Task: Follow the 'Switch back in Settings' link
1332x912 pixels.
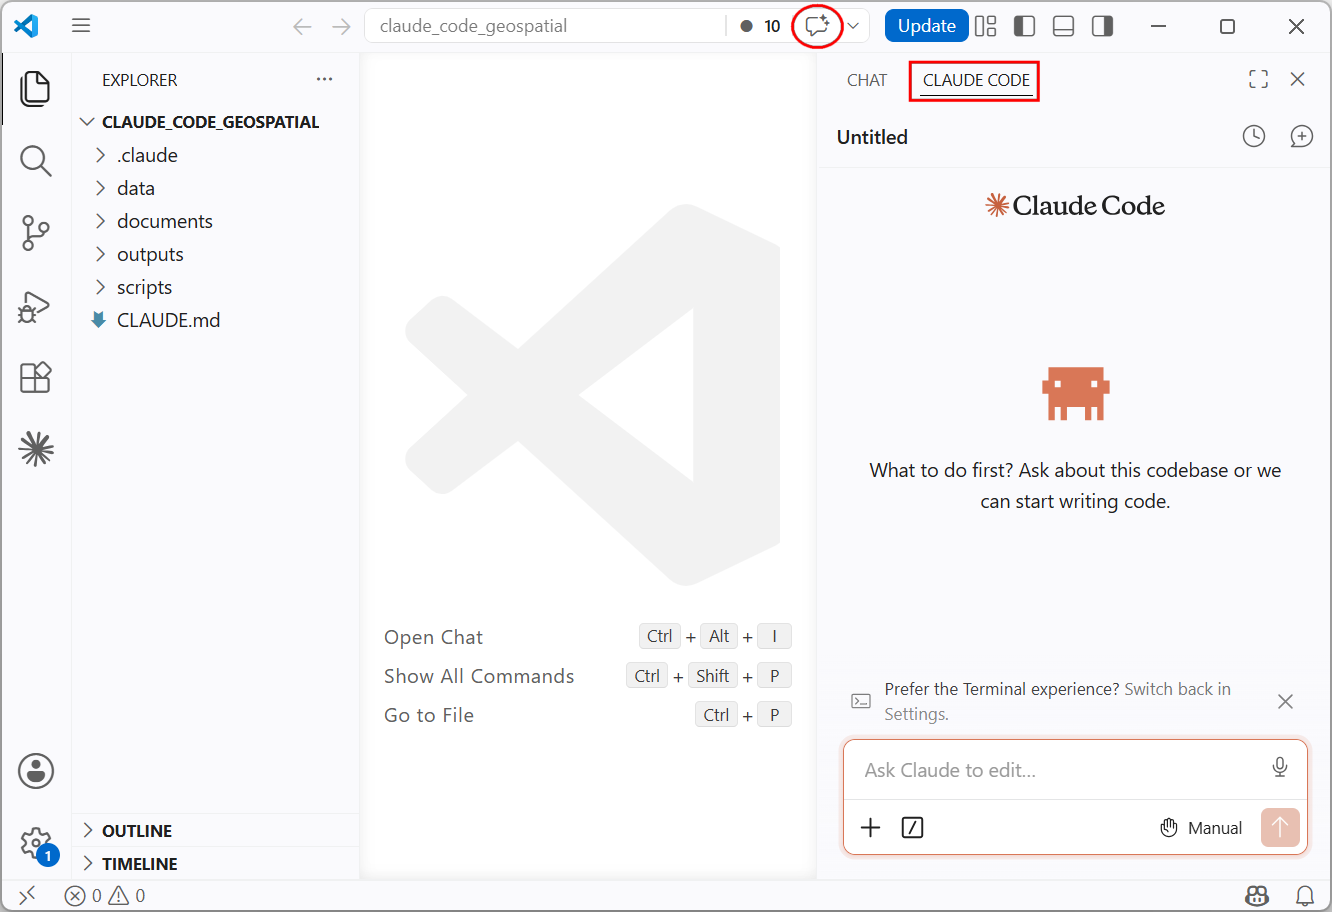Action: click(1056, 701)
